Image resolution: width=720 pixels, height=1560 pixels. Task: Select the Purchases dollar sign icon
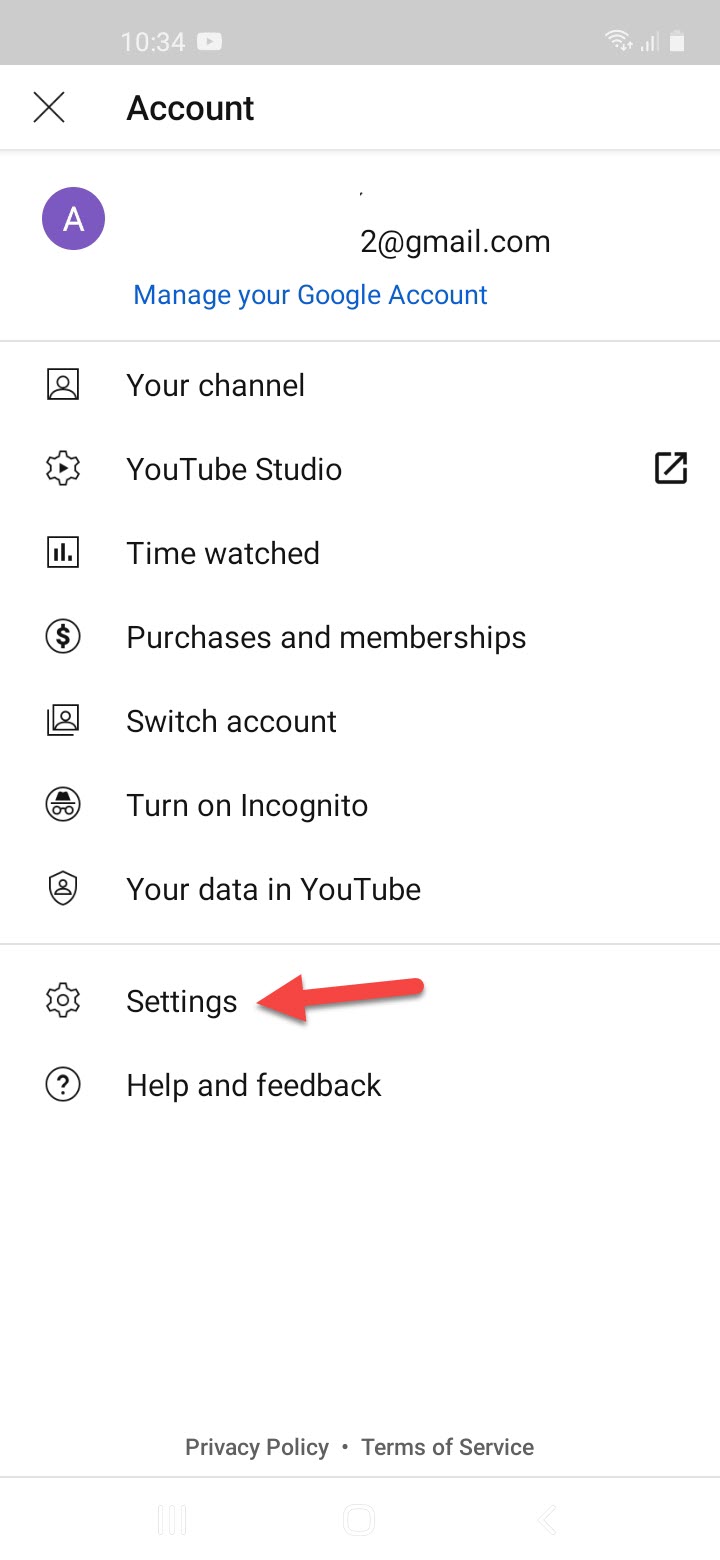coord(63,637)
